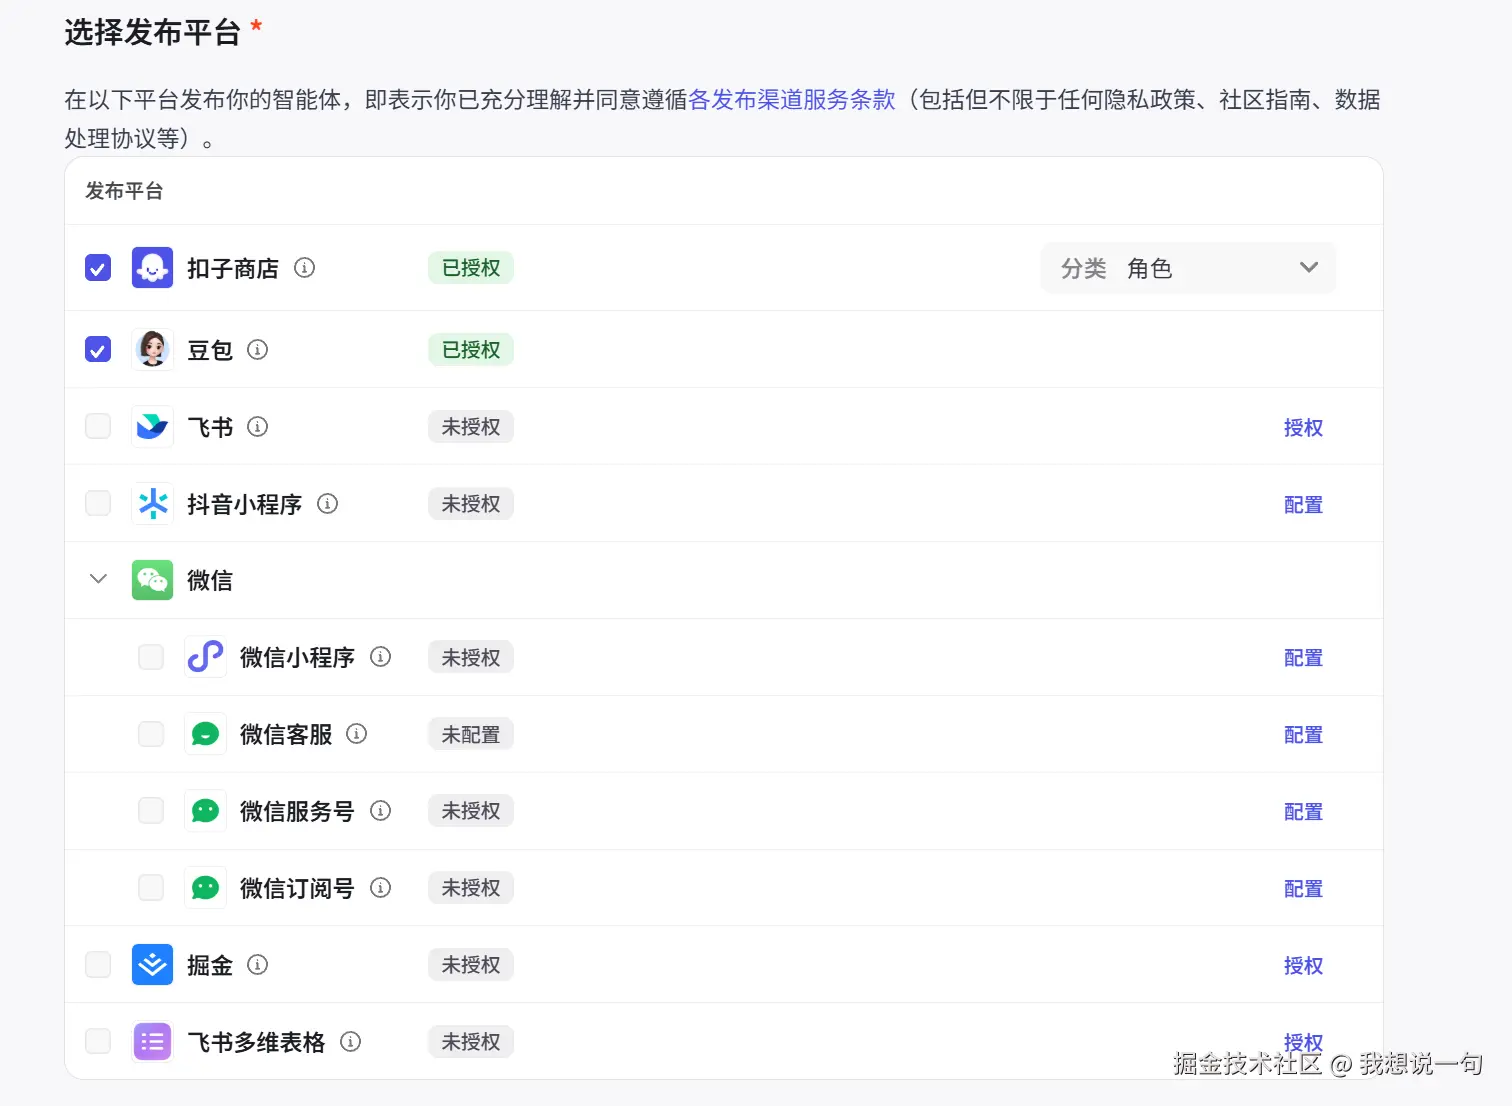Image resolution: width=1512 pixels, height=1106 pixels.
Task: Open info icon beside 抖音小程序
Action: [x=327, y=504]
